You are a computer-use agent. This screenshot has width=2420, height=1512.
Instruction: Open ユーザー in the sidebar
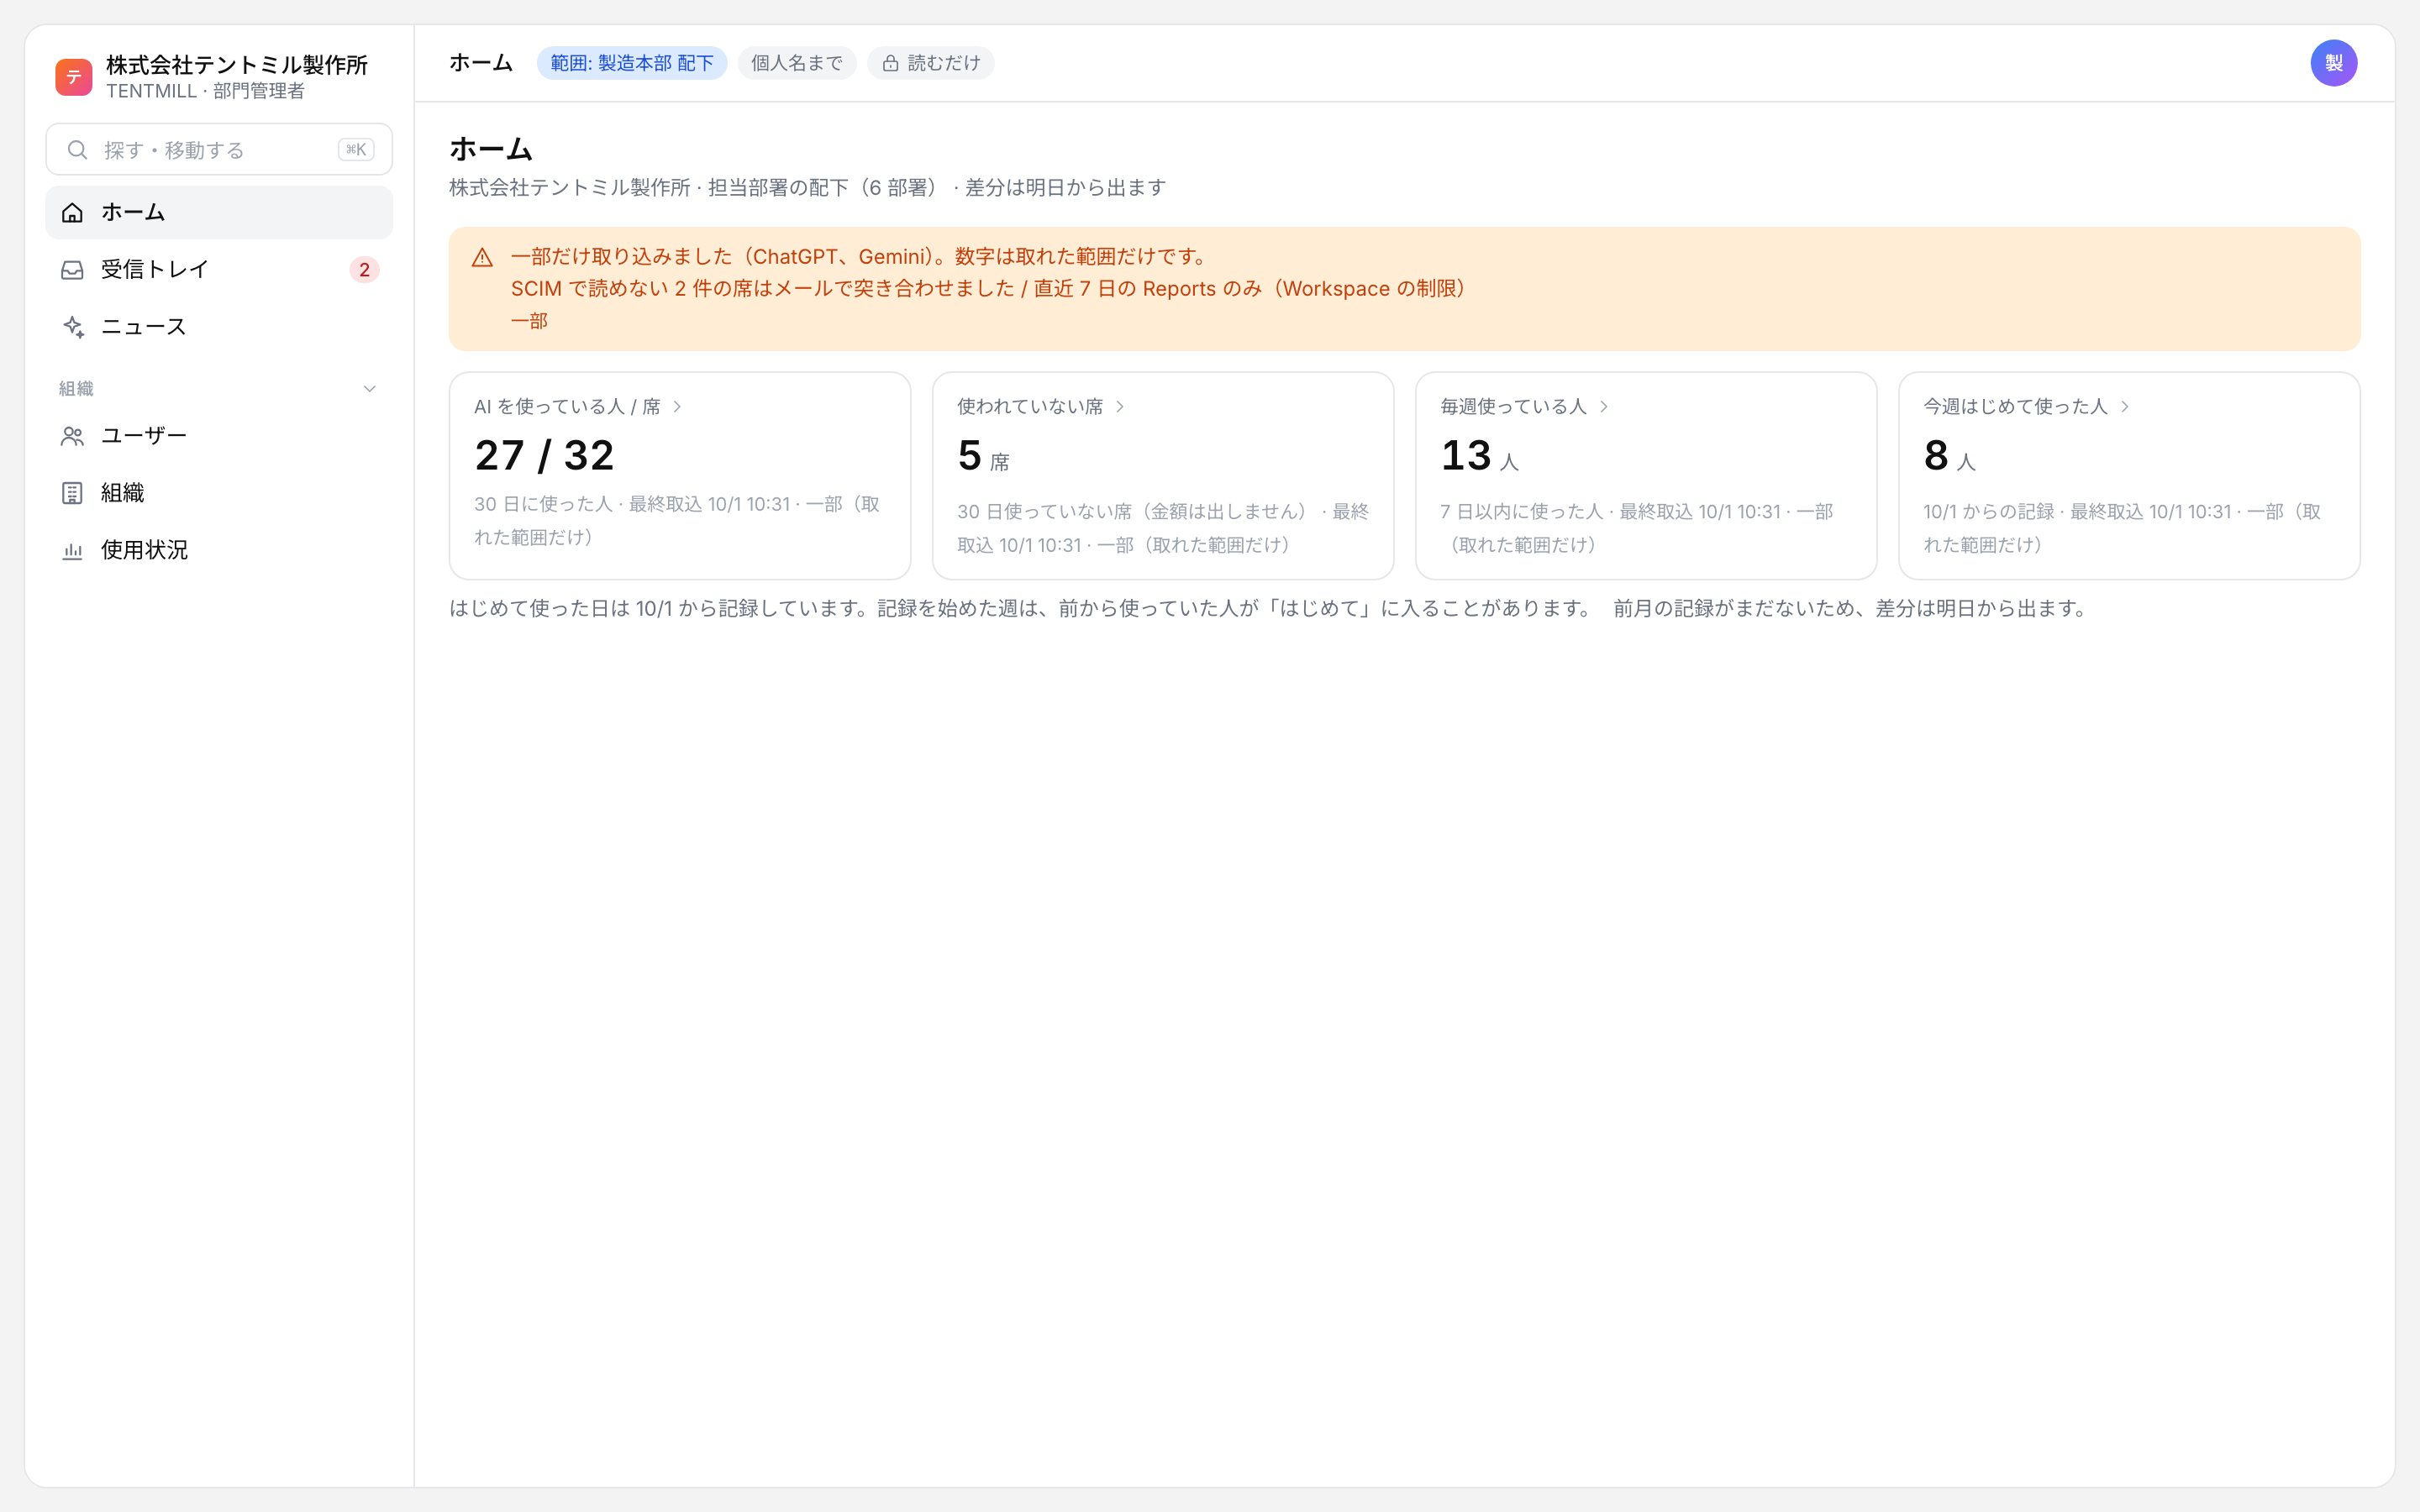(x=219, y=436)
